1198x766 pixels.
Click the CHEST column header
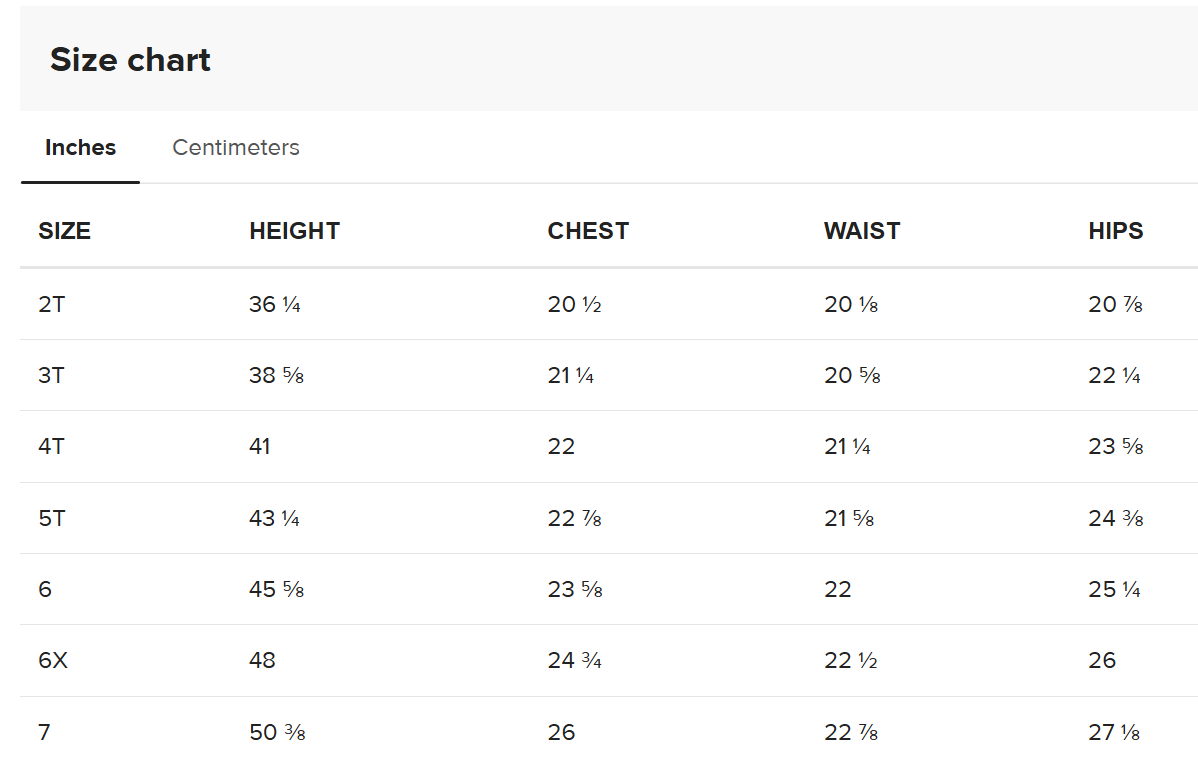588,231
